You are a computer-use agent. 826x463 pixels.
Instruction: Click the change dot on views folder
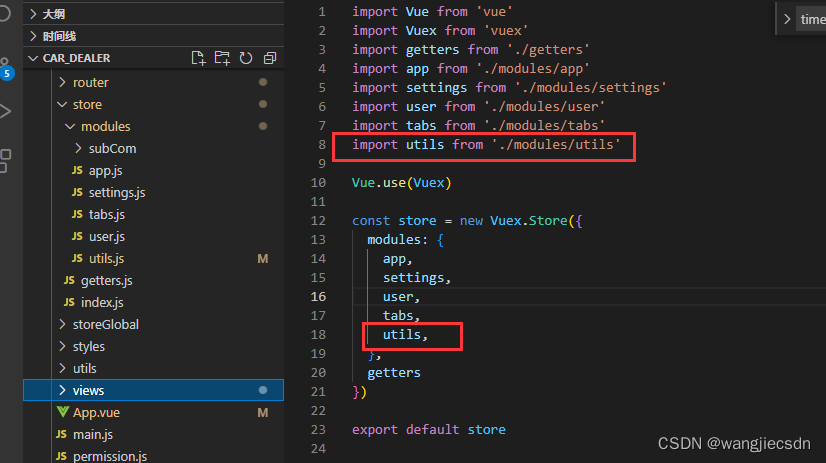coord(263,390)
